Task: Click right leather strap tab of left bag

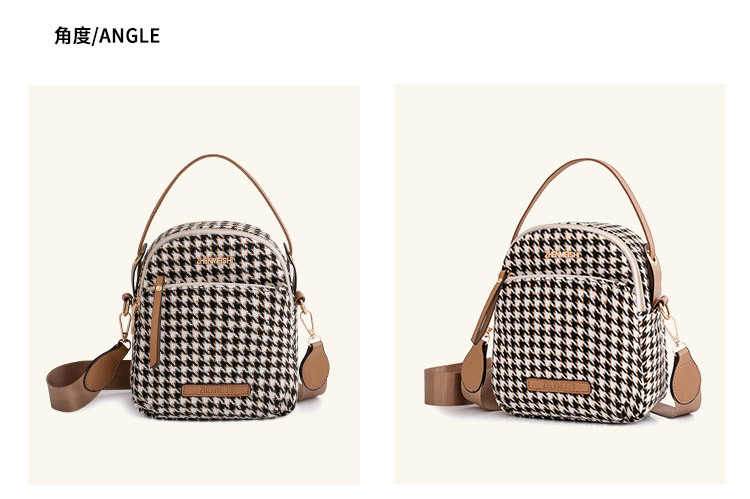Action: [316, 365]
